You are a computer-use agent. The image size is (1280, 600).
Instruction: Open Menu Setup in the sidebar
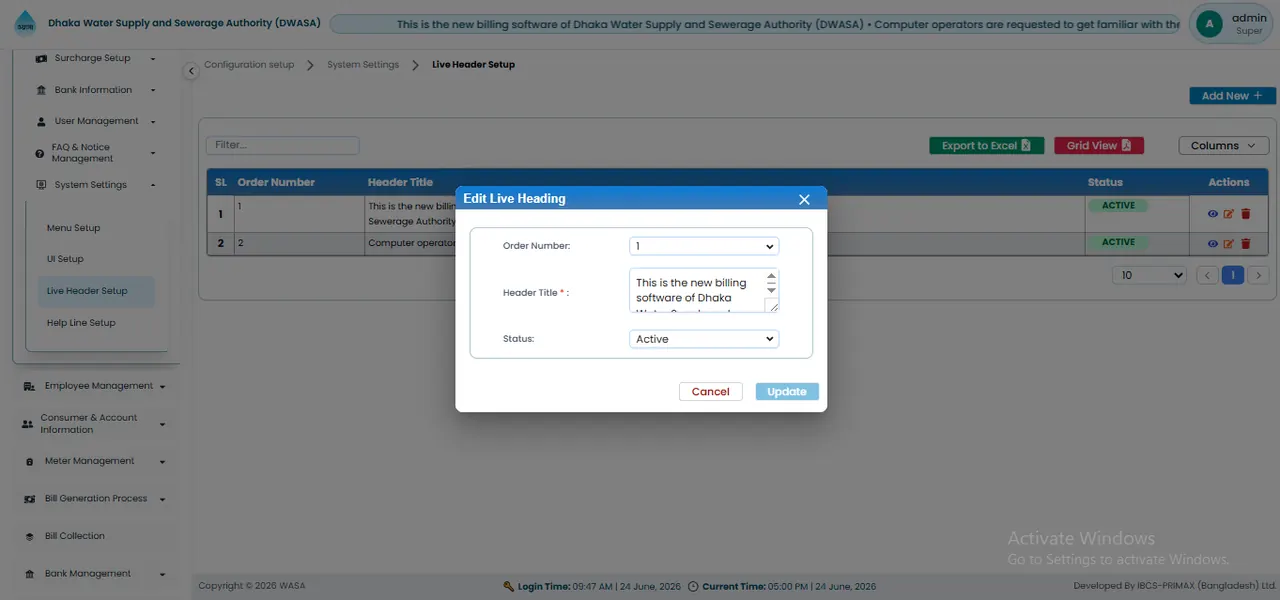(73, 228)
